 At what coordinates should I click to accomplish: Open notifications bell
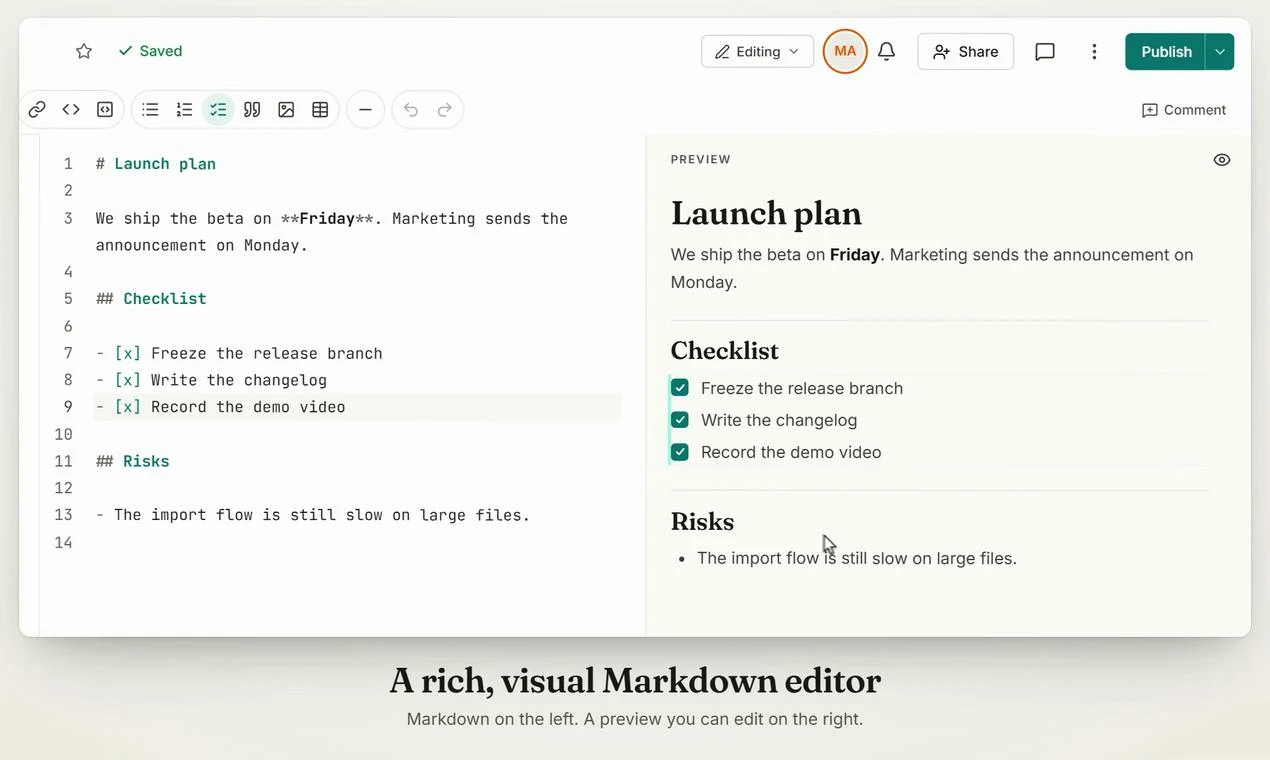(886, 52)
